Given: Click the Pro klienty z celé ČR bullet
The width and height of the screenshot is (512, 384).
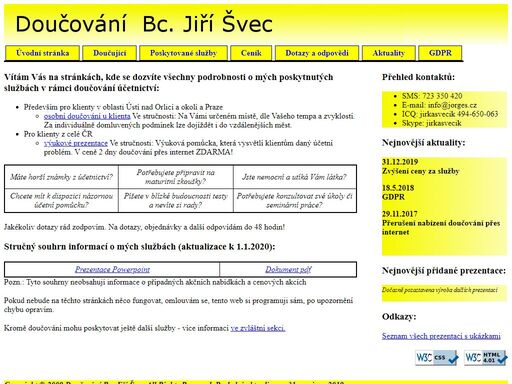Looking at the screenshot, I should coord(58,134).
